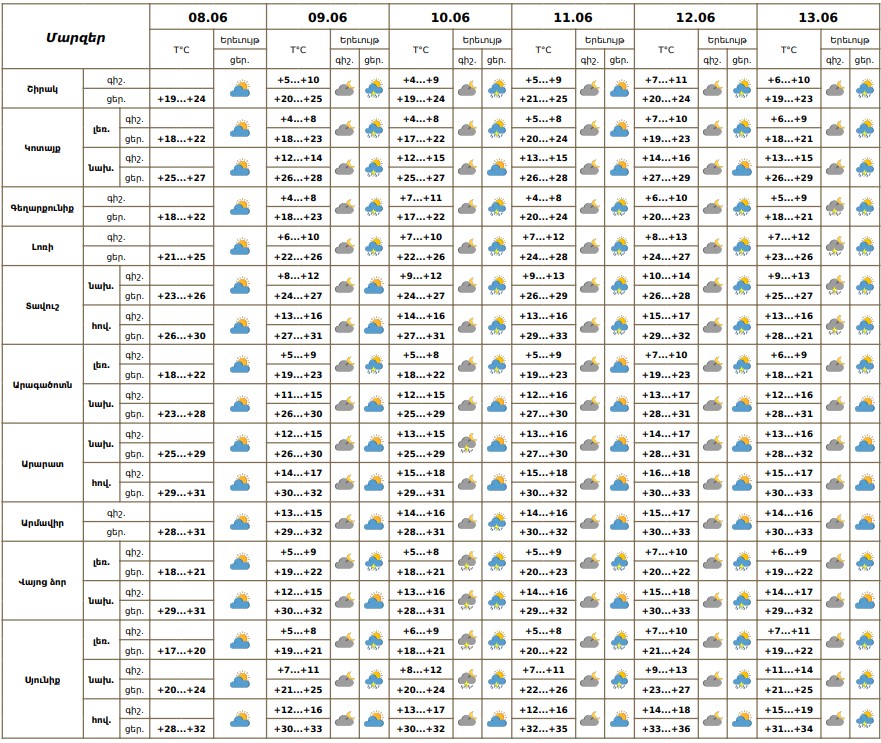Click the 09.06 daytime weather icon for Գեղարքունիք
Viewport: 881px width, 743px height.
(x=374, y=207)
